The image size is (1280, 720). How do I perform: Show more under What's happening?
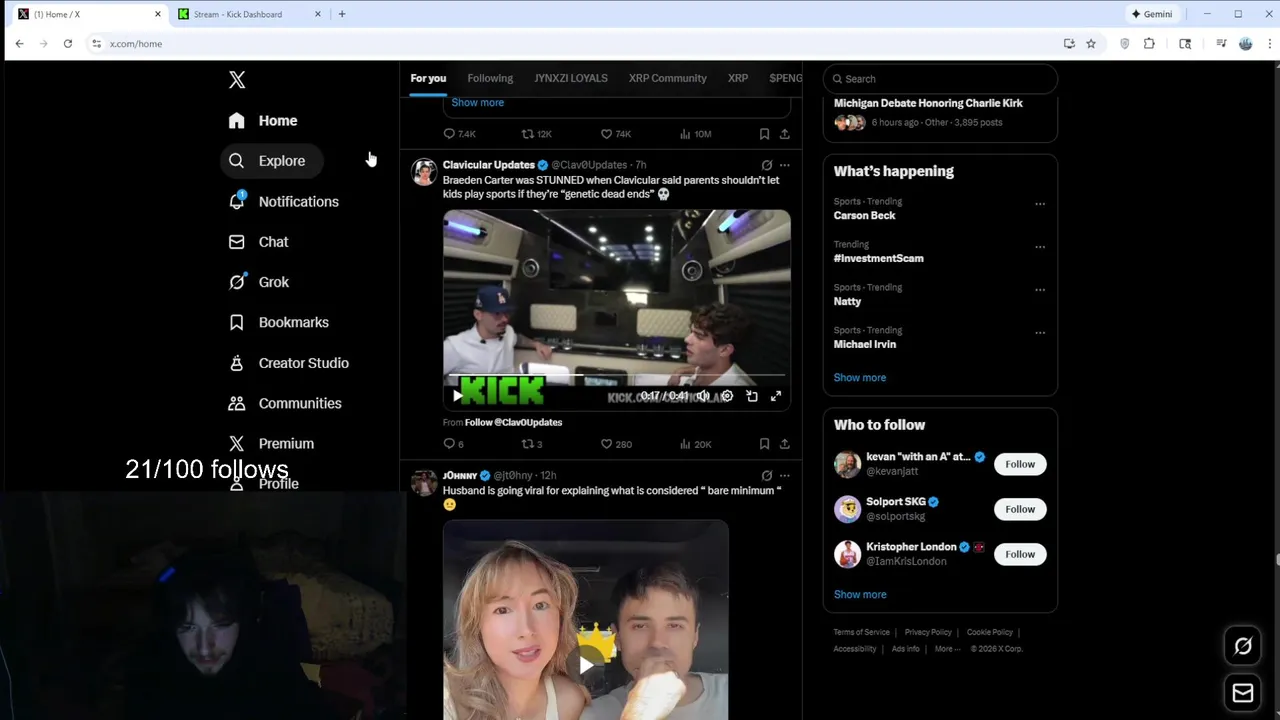pyautogui.click(x=860, y=378)
